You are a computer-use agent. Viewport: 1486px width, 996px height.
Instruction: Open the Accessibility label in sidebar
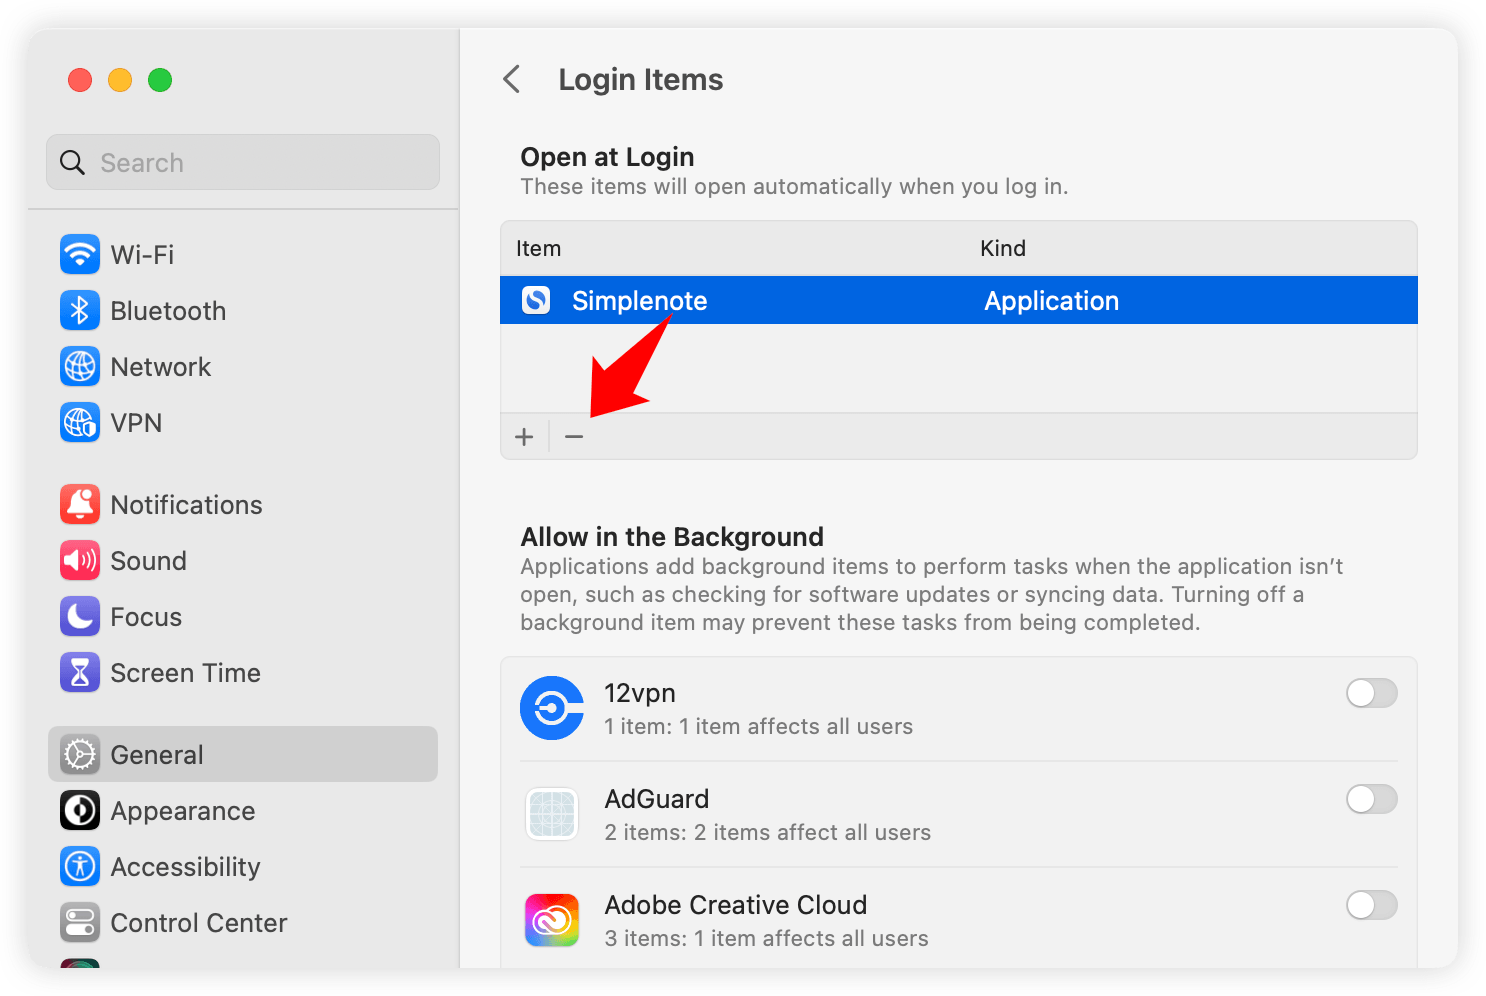pyautogui.click(x=186, y=867)
